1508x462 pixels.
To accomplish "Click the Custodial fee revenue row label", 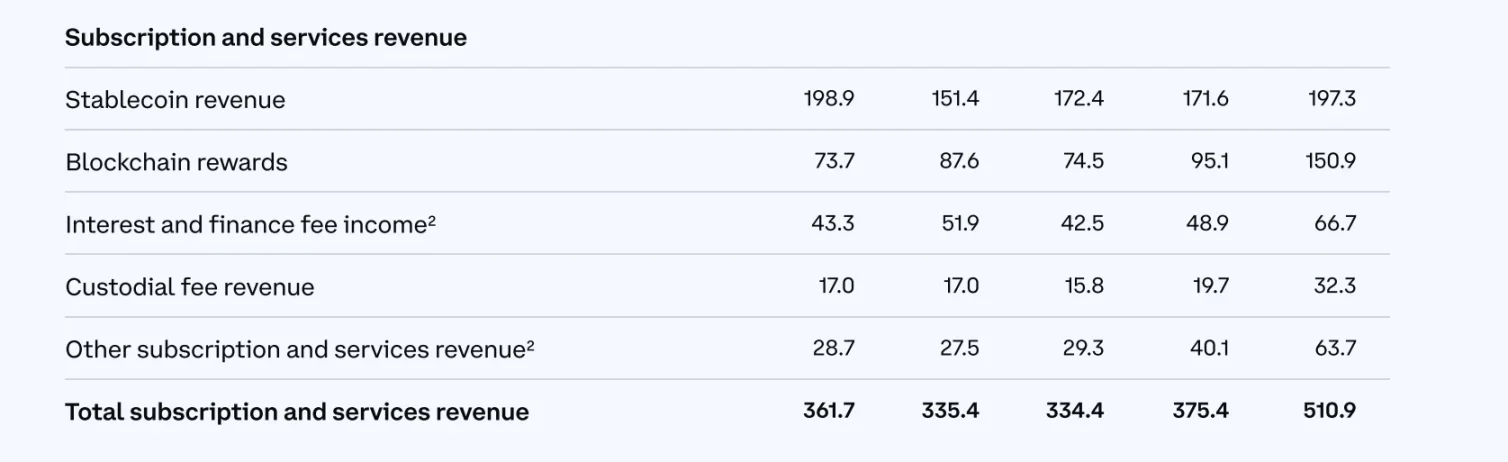I will pos(189,288).
